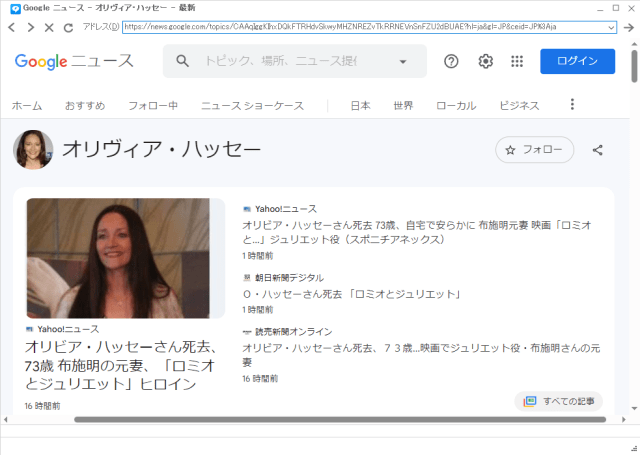
Task: Show more sections via three-dot menu
Action: pyautogui.click(x=572, y=104)
